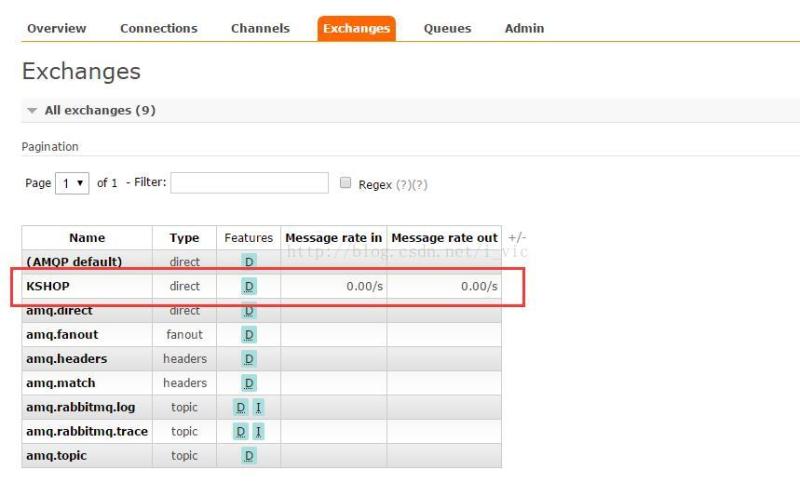This screenshot has height=483, width=800.
Task: Click into the Filter text field
Action: click(249, 183)
